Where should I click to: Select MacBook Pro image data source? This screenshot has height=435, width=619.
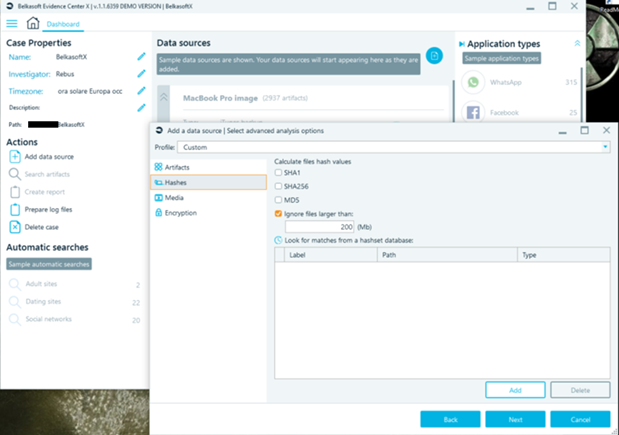[x=220, y=98]
